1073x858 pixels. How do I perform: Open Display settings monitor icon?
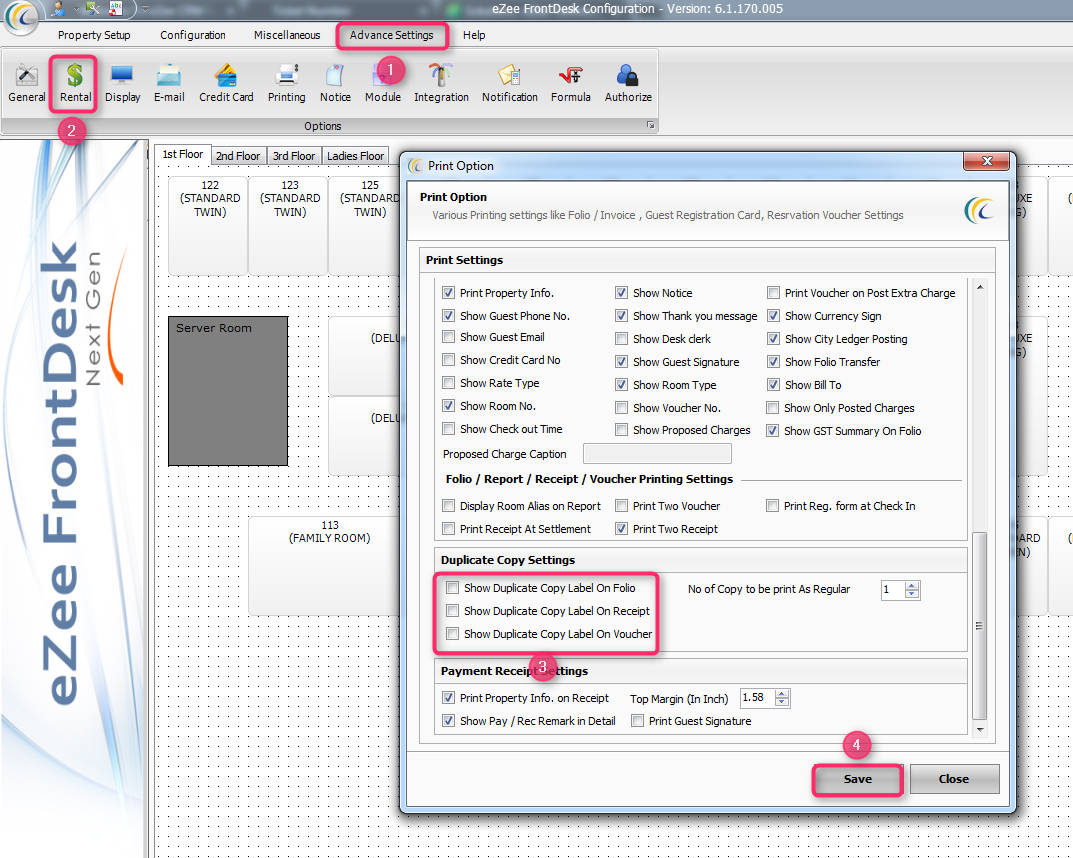[122, 83]
